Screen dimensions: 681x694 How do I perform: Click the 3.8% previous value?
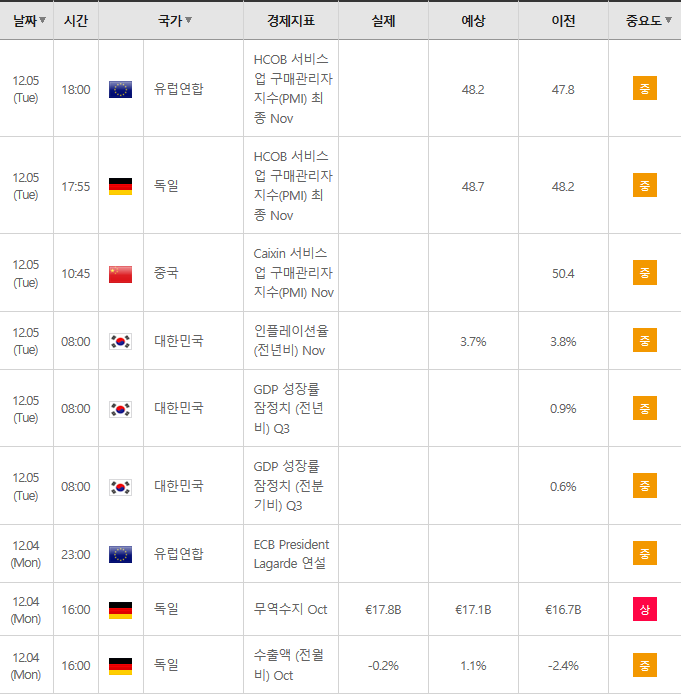point(563,341)
